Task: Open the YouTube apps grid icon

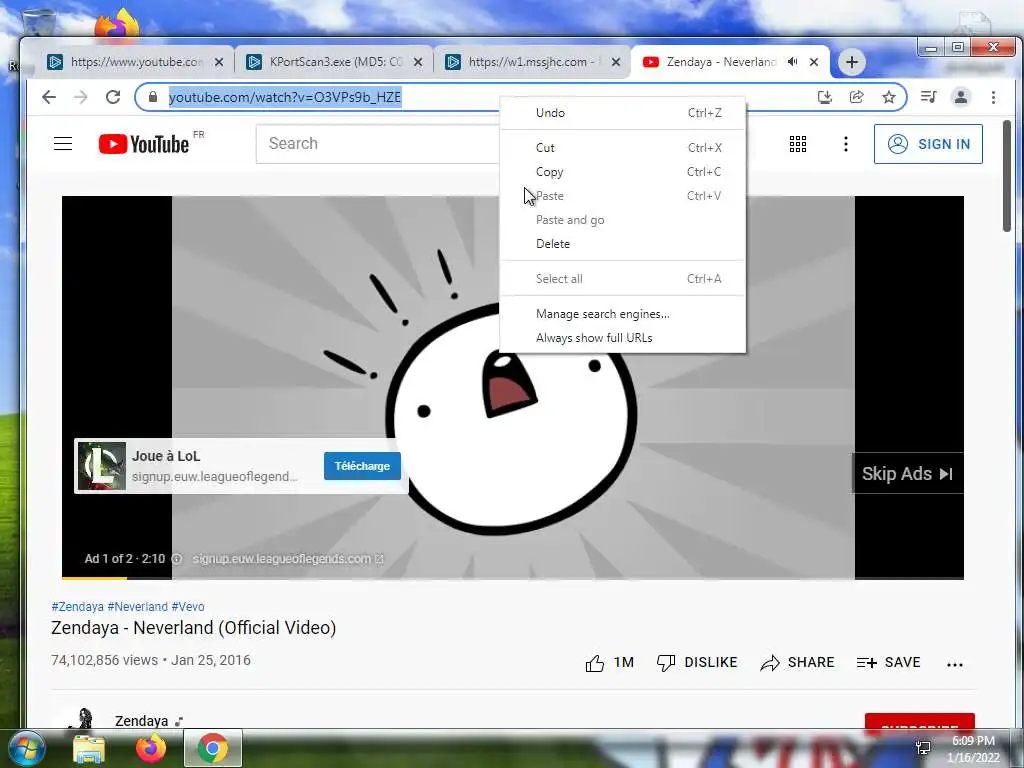Action: pyautogui.click(x=798, y=144)
